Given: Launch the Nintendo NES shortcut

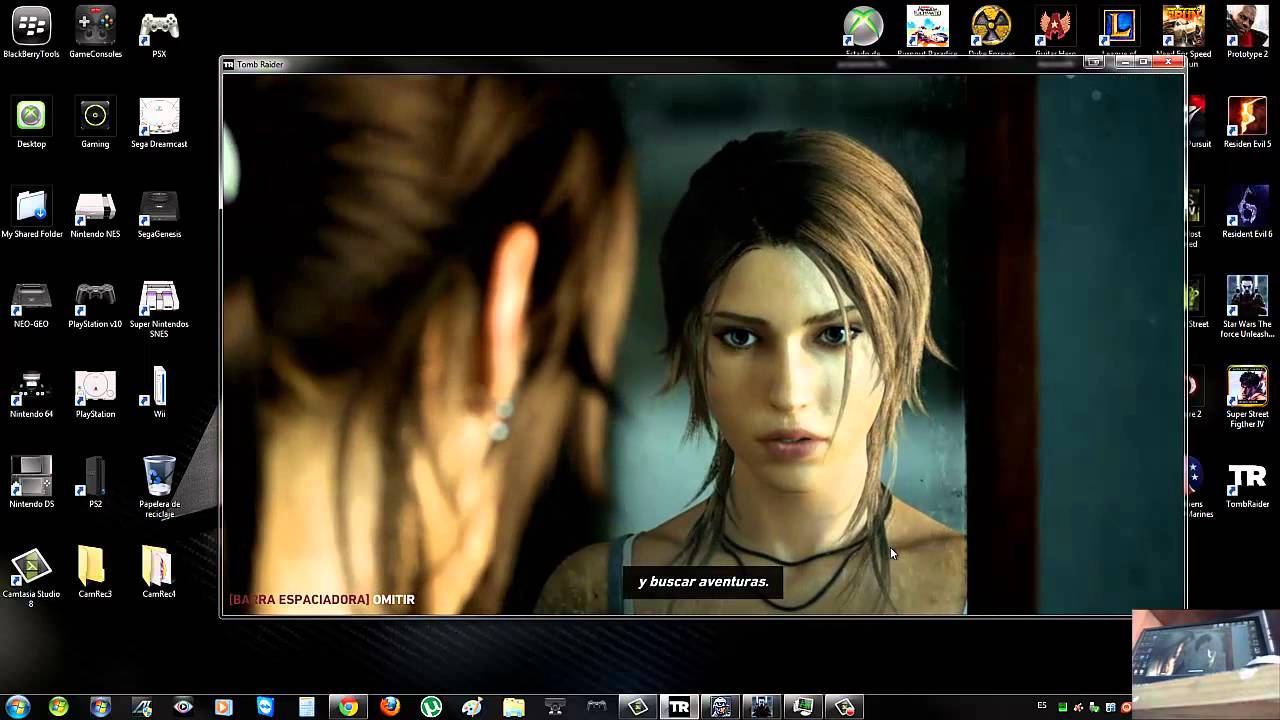Looking at the screenshot, I should 95,214.
